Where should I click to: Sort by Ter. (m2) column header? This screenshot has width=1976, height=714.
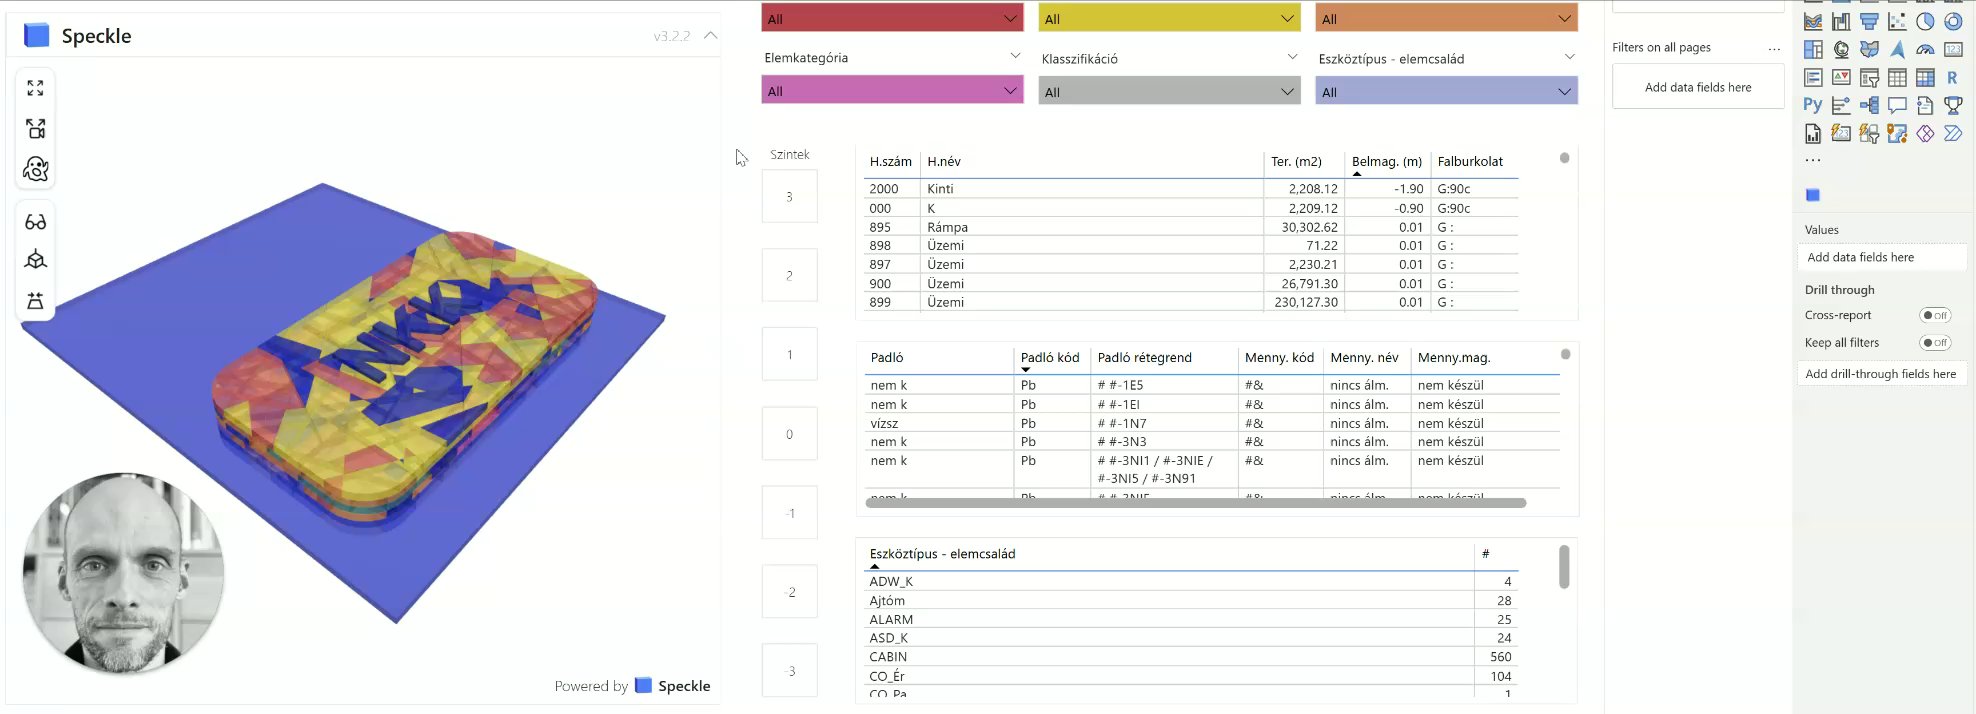1296,161
